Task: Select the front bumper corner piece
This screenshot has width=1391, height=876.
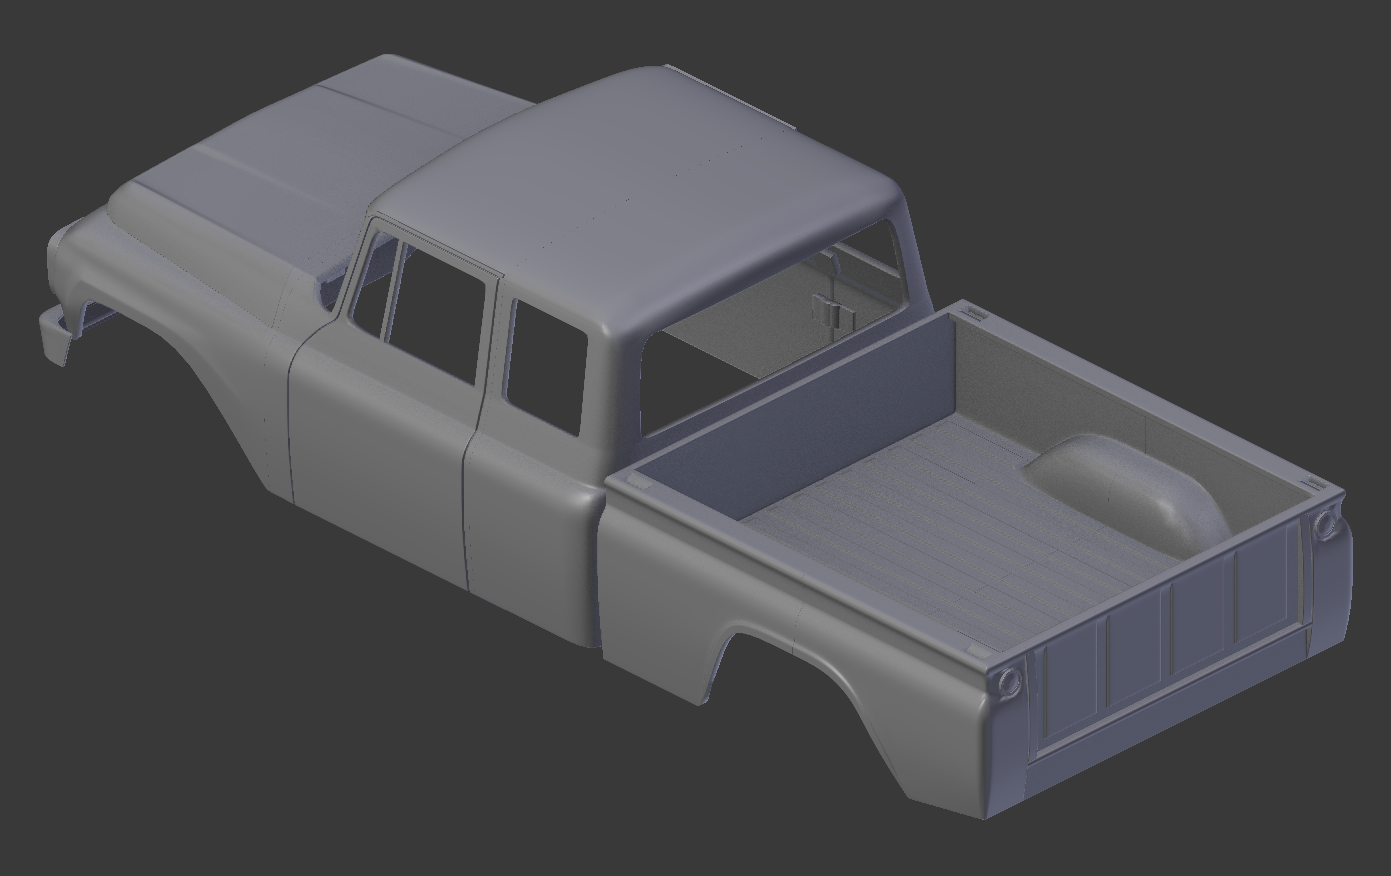Action: [x=57, y=335]
